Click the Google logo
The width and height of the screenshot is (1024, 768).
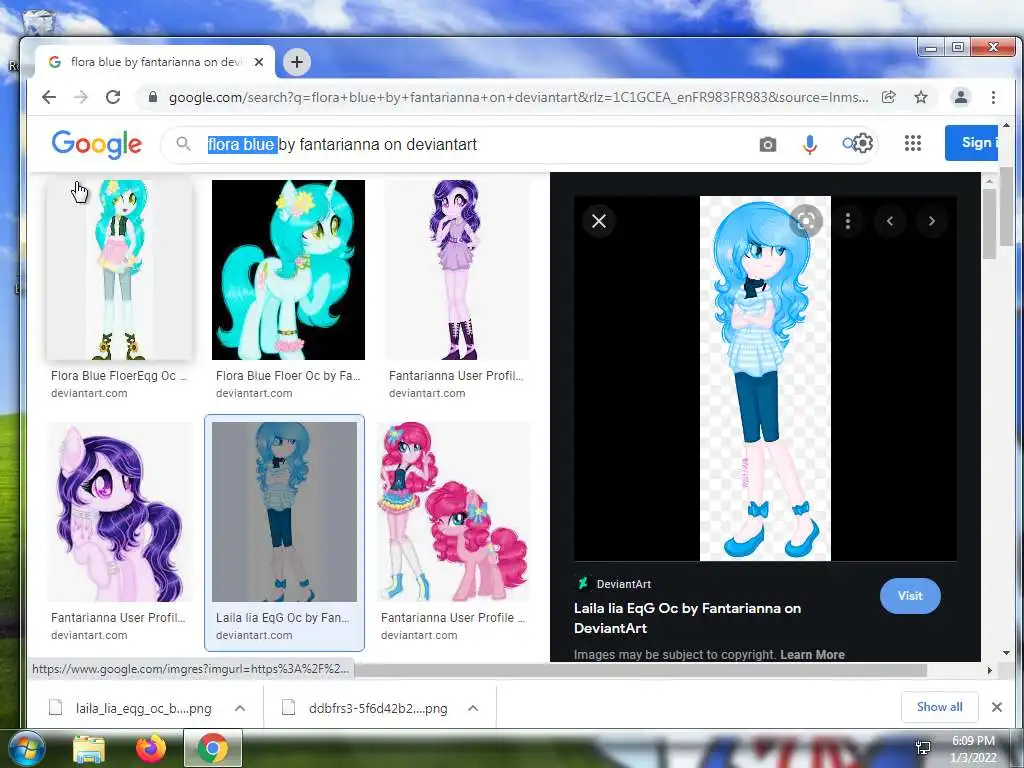click(x=97, y=144)
